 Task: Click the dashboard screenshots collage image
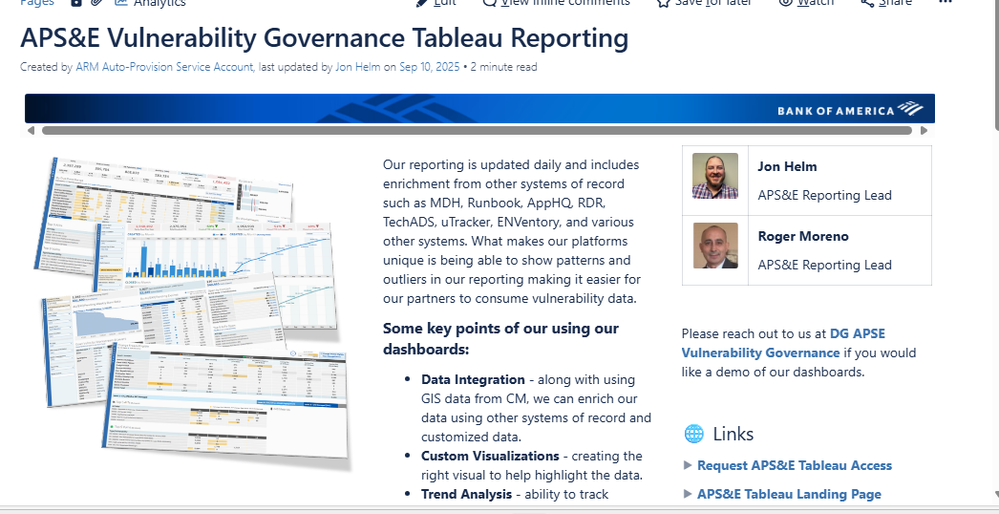[x=195, y=310]
